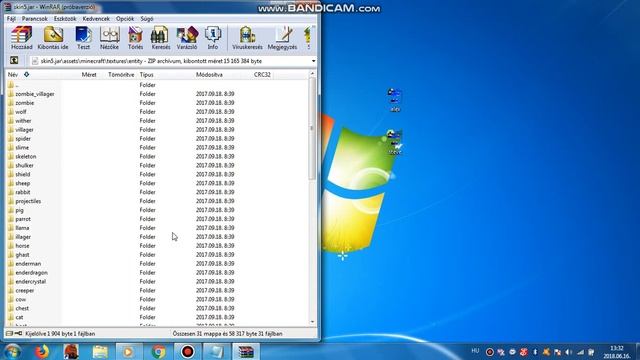Open the Súgó menu
This screenshot has width=640, height=360.
[147, 19]
